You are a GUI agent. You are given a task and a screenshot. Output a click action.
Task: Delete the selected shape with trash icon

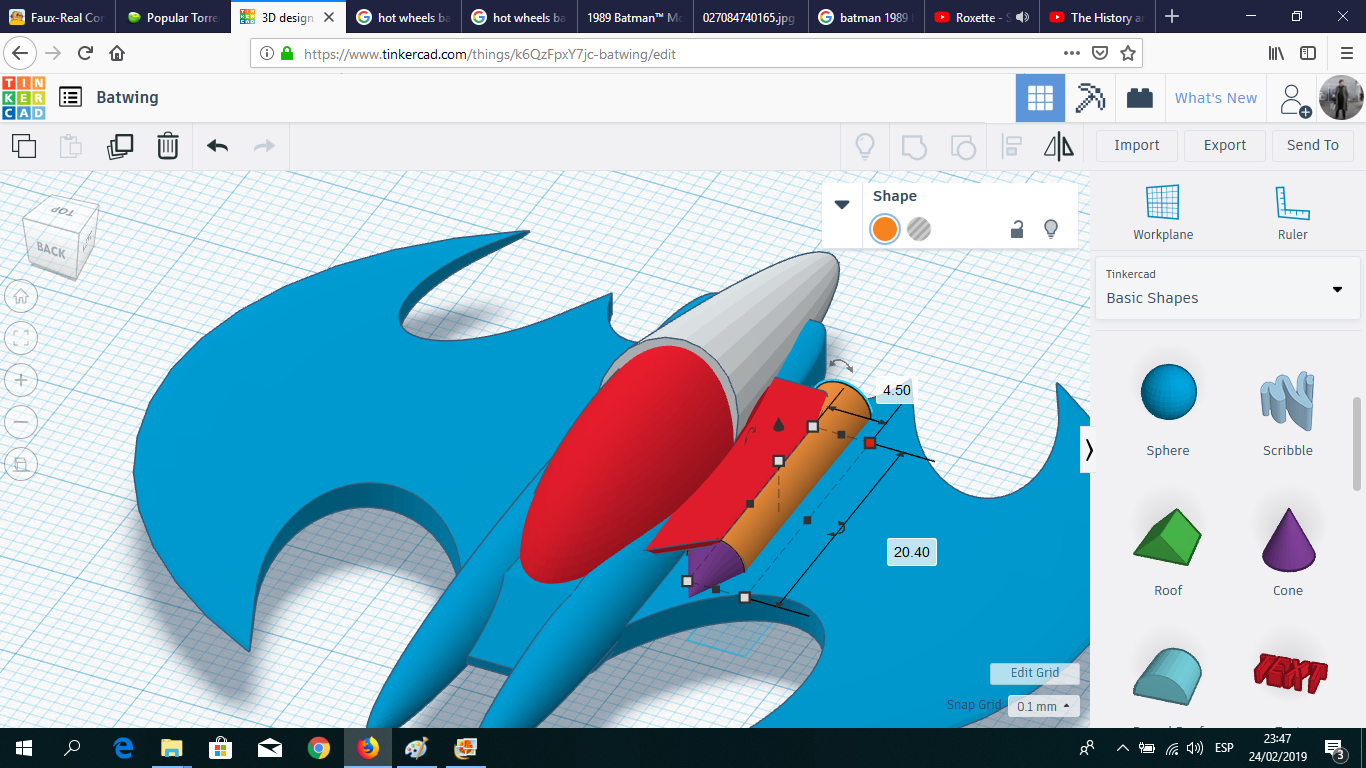(168, 146)
